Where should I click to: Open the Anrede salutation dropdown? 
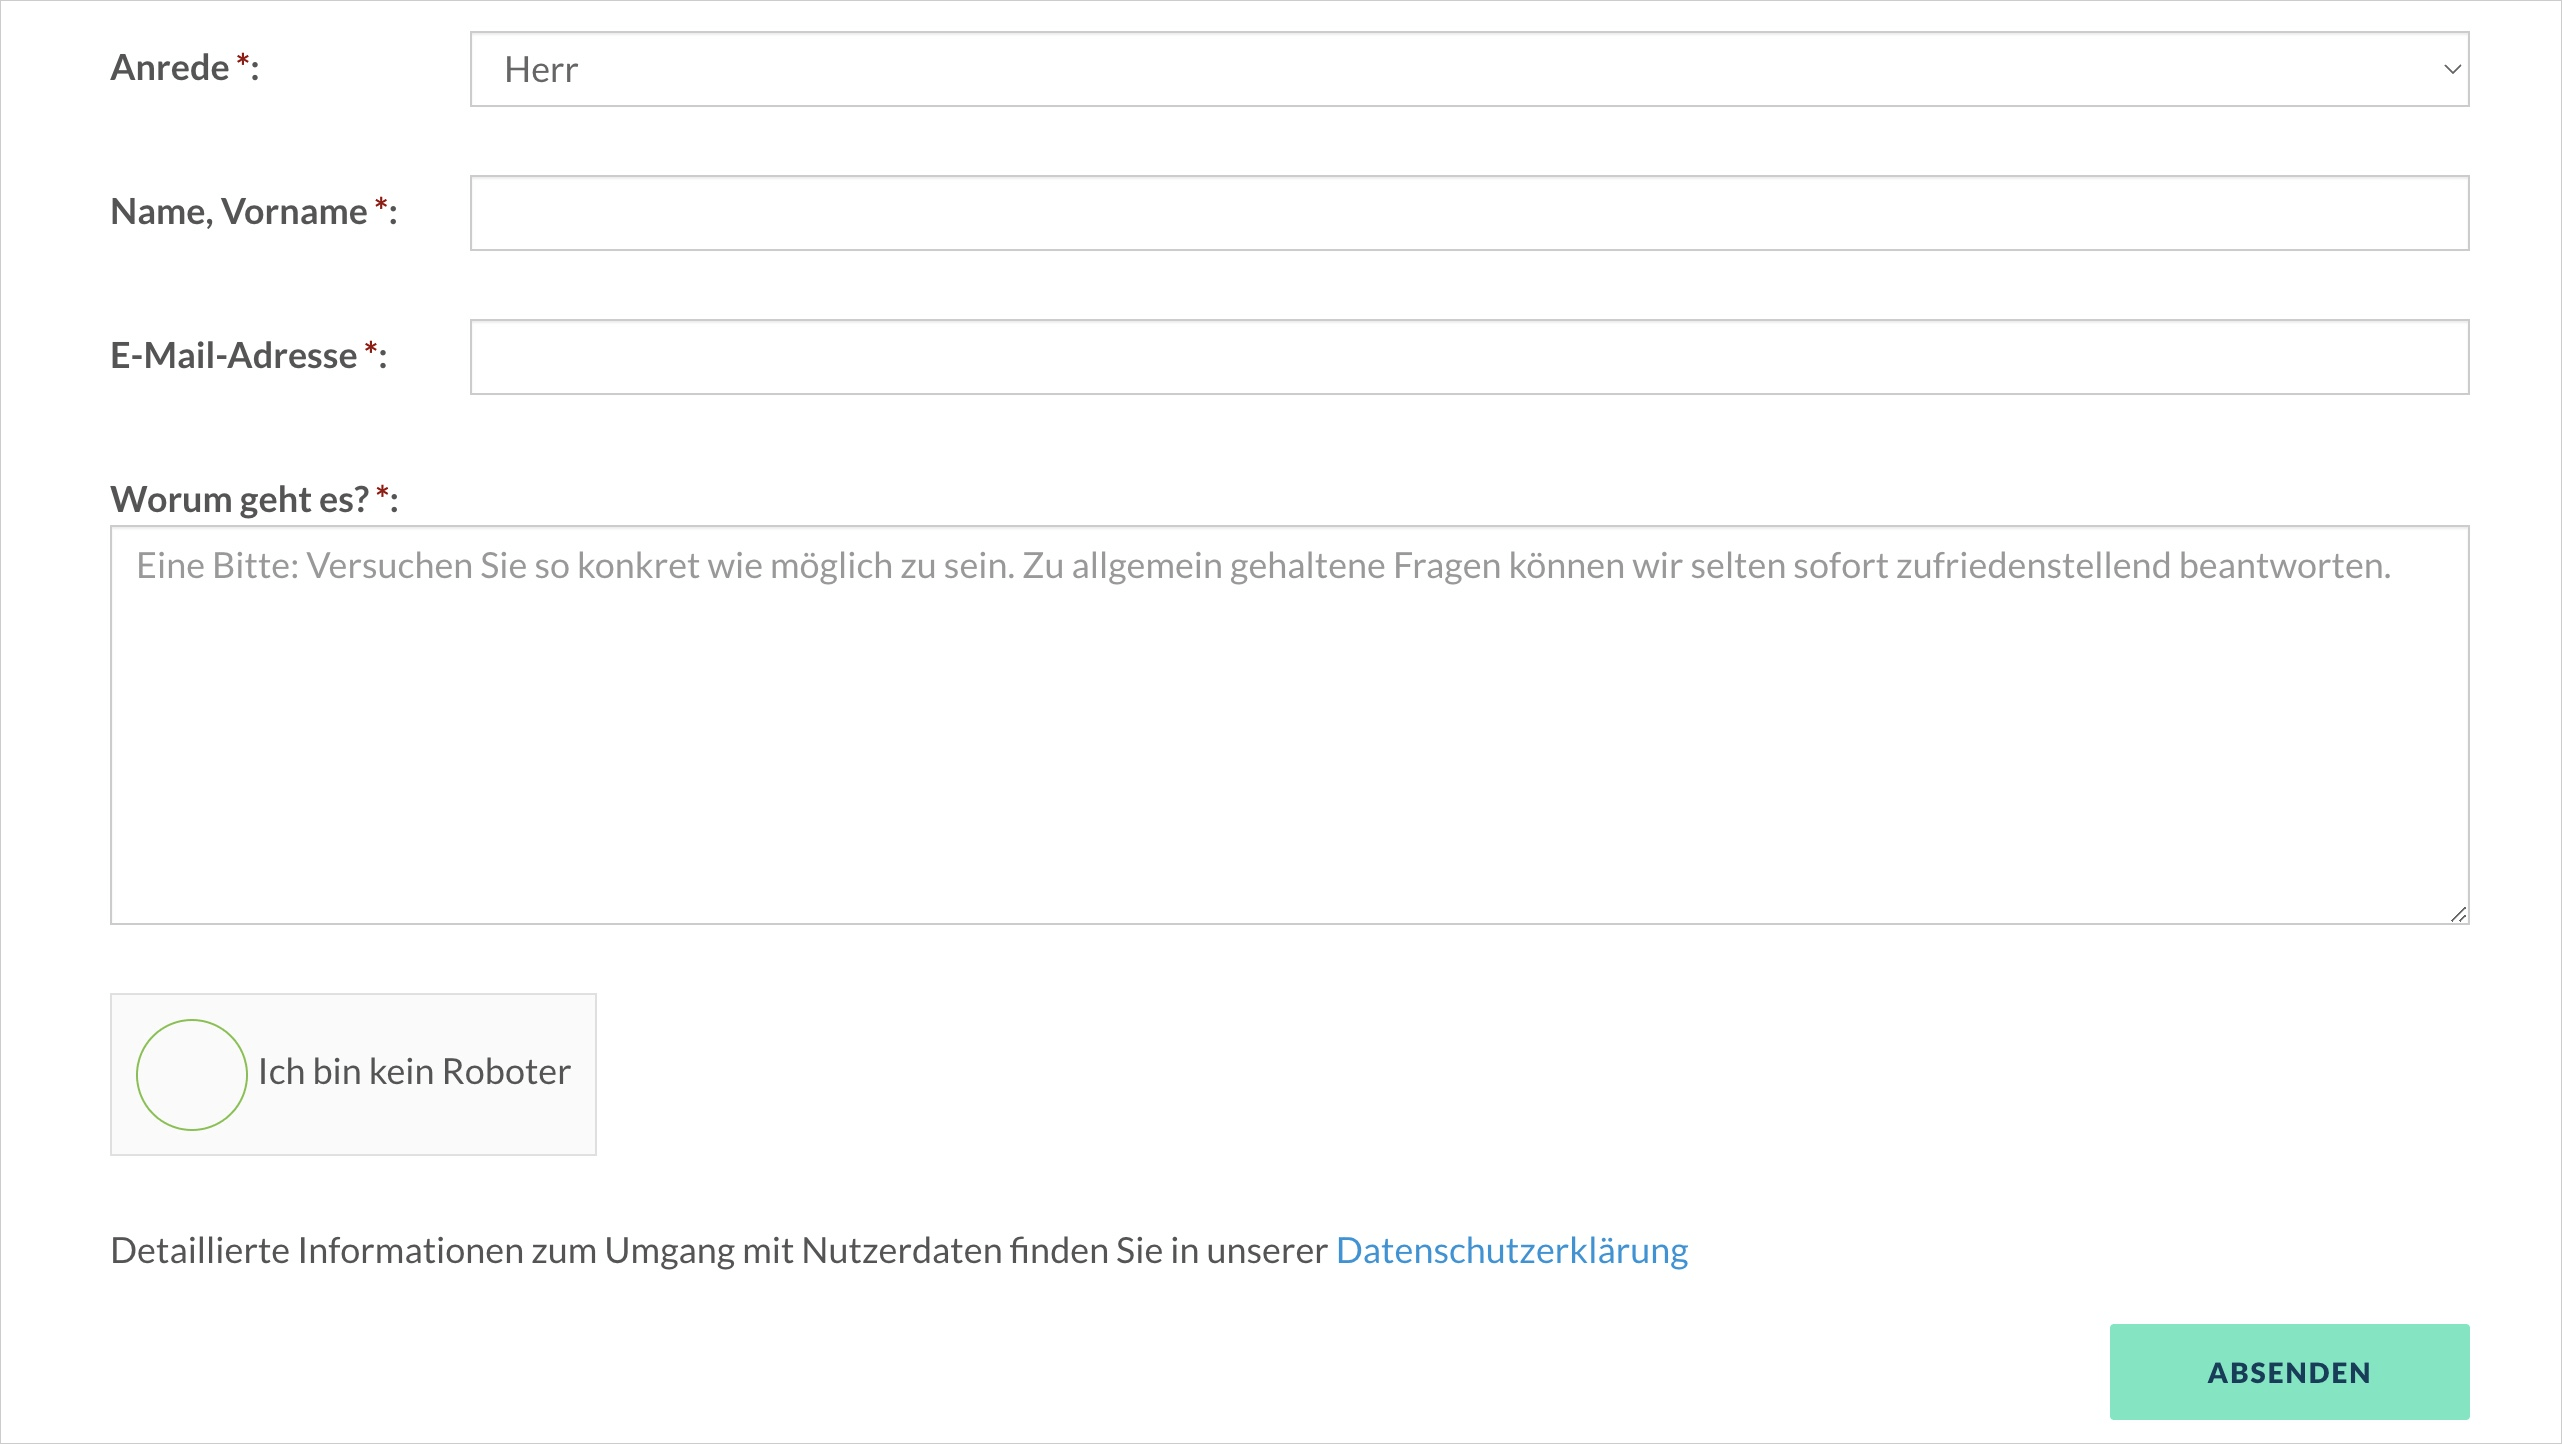[1468, 69]
